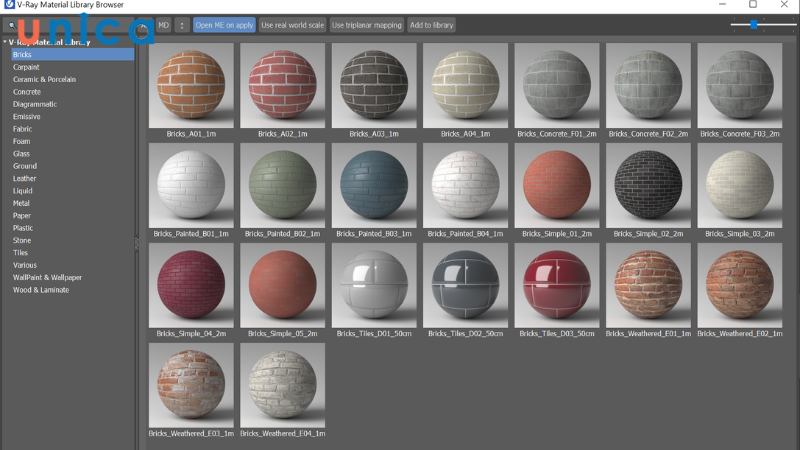This screenshot has height=450, width=800.
Task: Select the Bricks_Weathered_E04_1m material
Action: pos(282,385)
